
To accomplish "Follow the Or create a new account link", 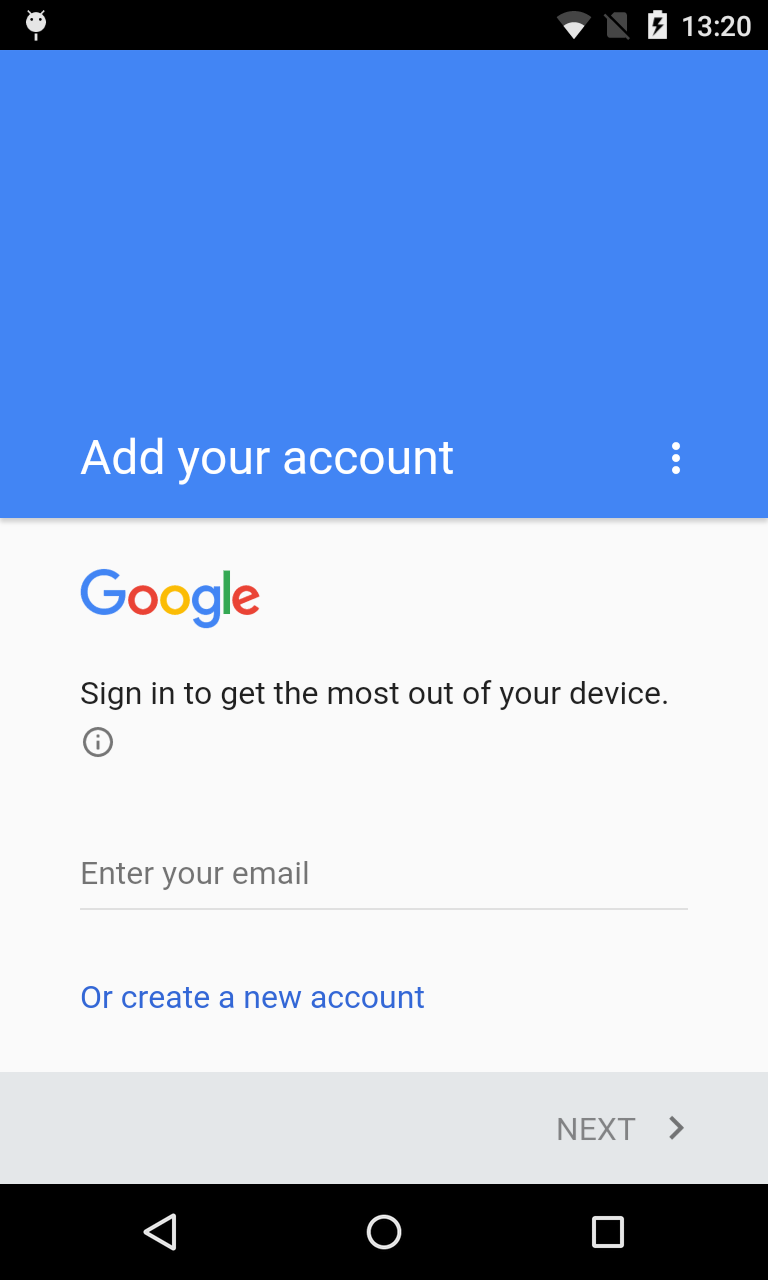I will 253,997.
